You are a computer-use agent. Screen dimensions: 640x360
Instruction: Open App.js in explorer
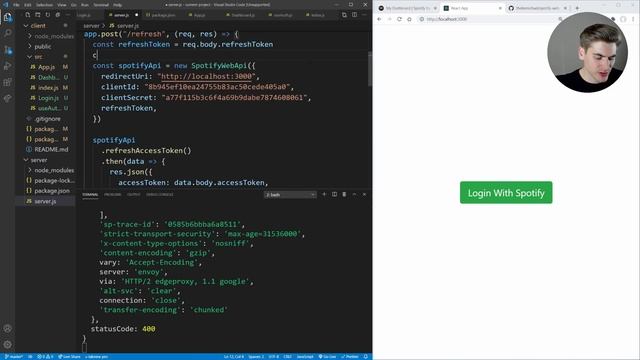pos(46,67)
